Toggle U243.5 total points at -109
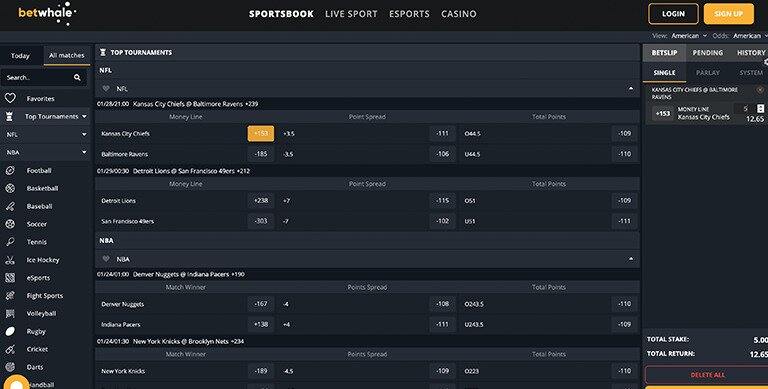768x389 pixels. click(624, 324)
